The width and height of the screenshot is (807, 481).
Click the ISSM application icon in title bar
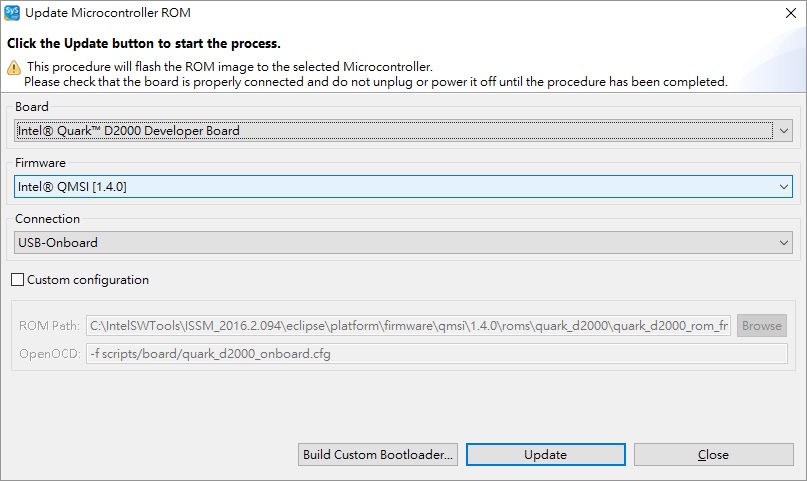(x=12, y=13)
